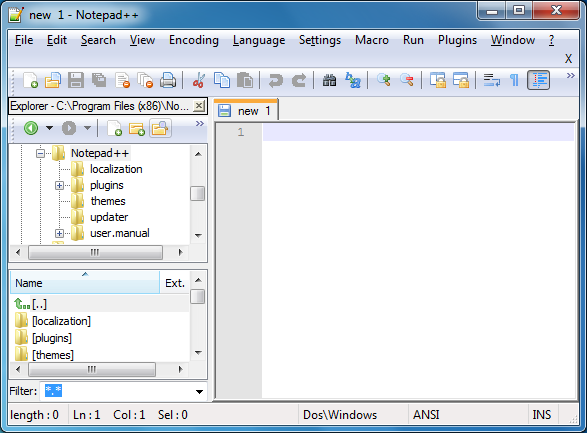The height and width of the screenshot is (433, 587).
Task: Zoom out with magnifier minus icon
Action: 407,80
